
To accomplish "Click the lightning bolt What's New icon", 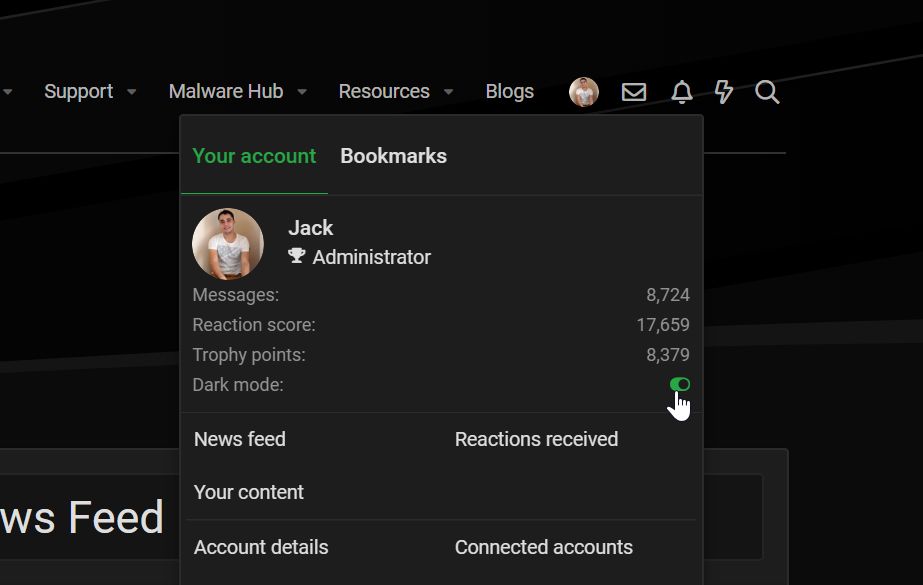I will point(724,92).
